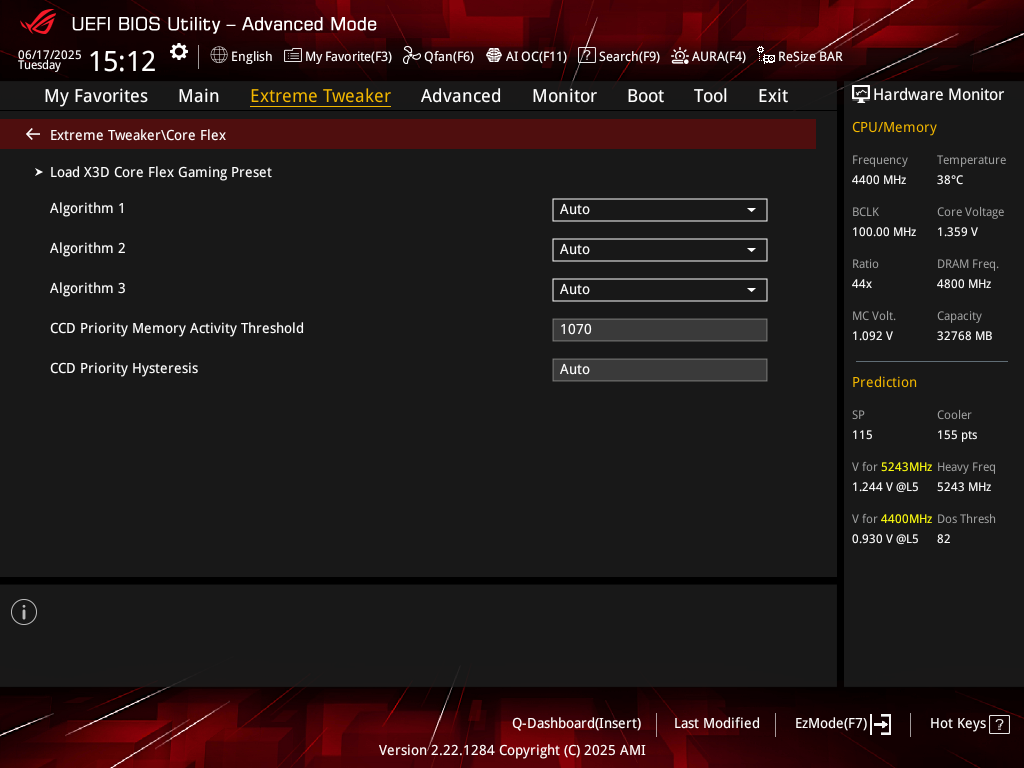View Last Modified settings
This screenshot has height=768, width=1024.
[716, 724]
